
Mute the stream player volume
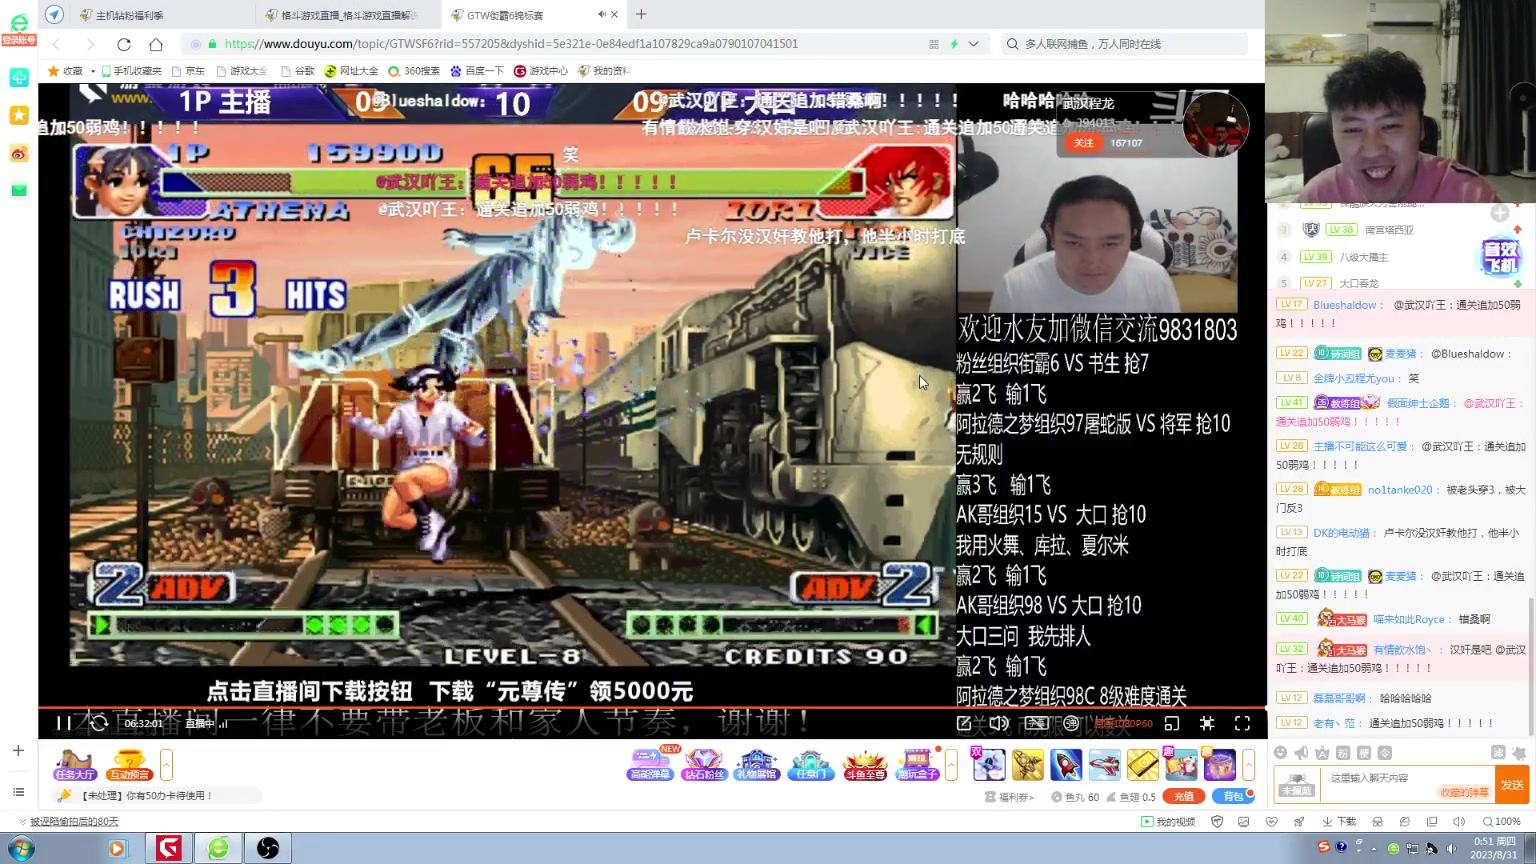point(998,723)
